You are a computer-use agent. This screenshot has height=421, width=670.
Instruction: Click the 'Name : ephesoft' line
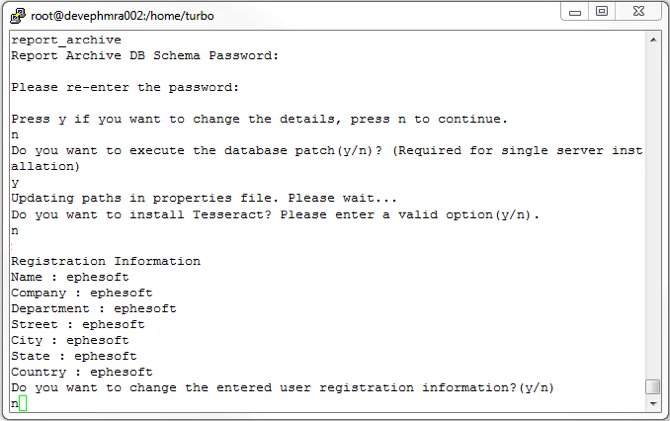[x=69, y=277]
